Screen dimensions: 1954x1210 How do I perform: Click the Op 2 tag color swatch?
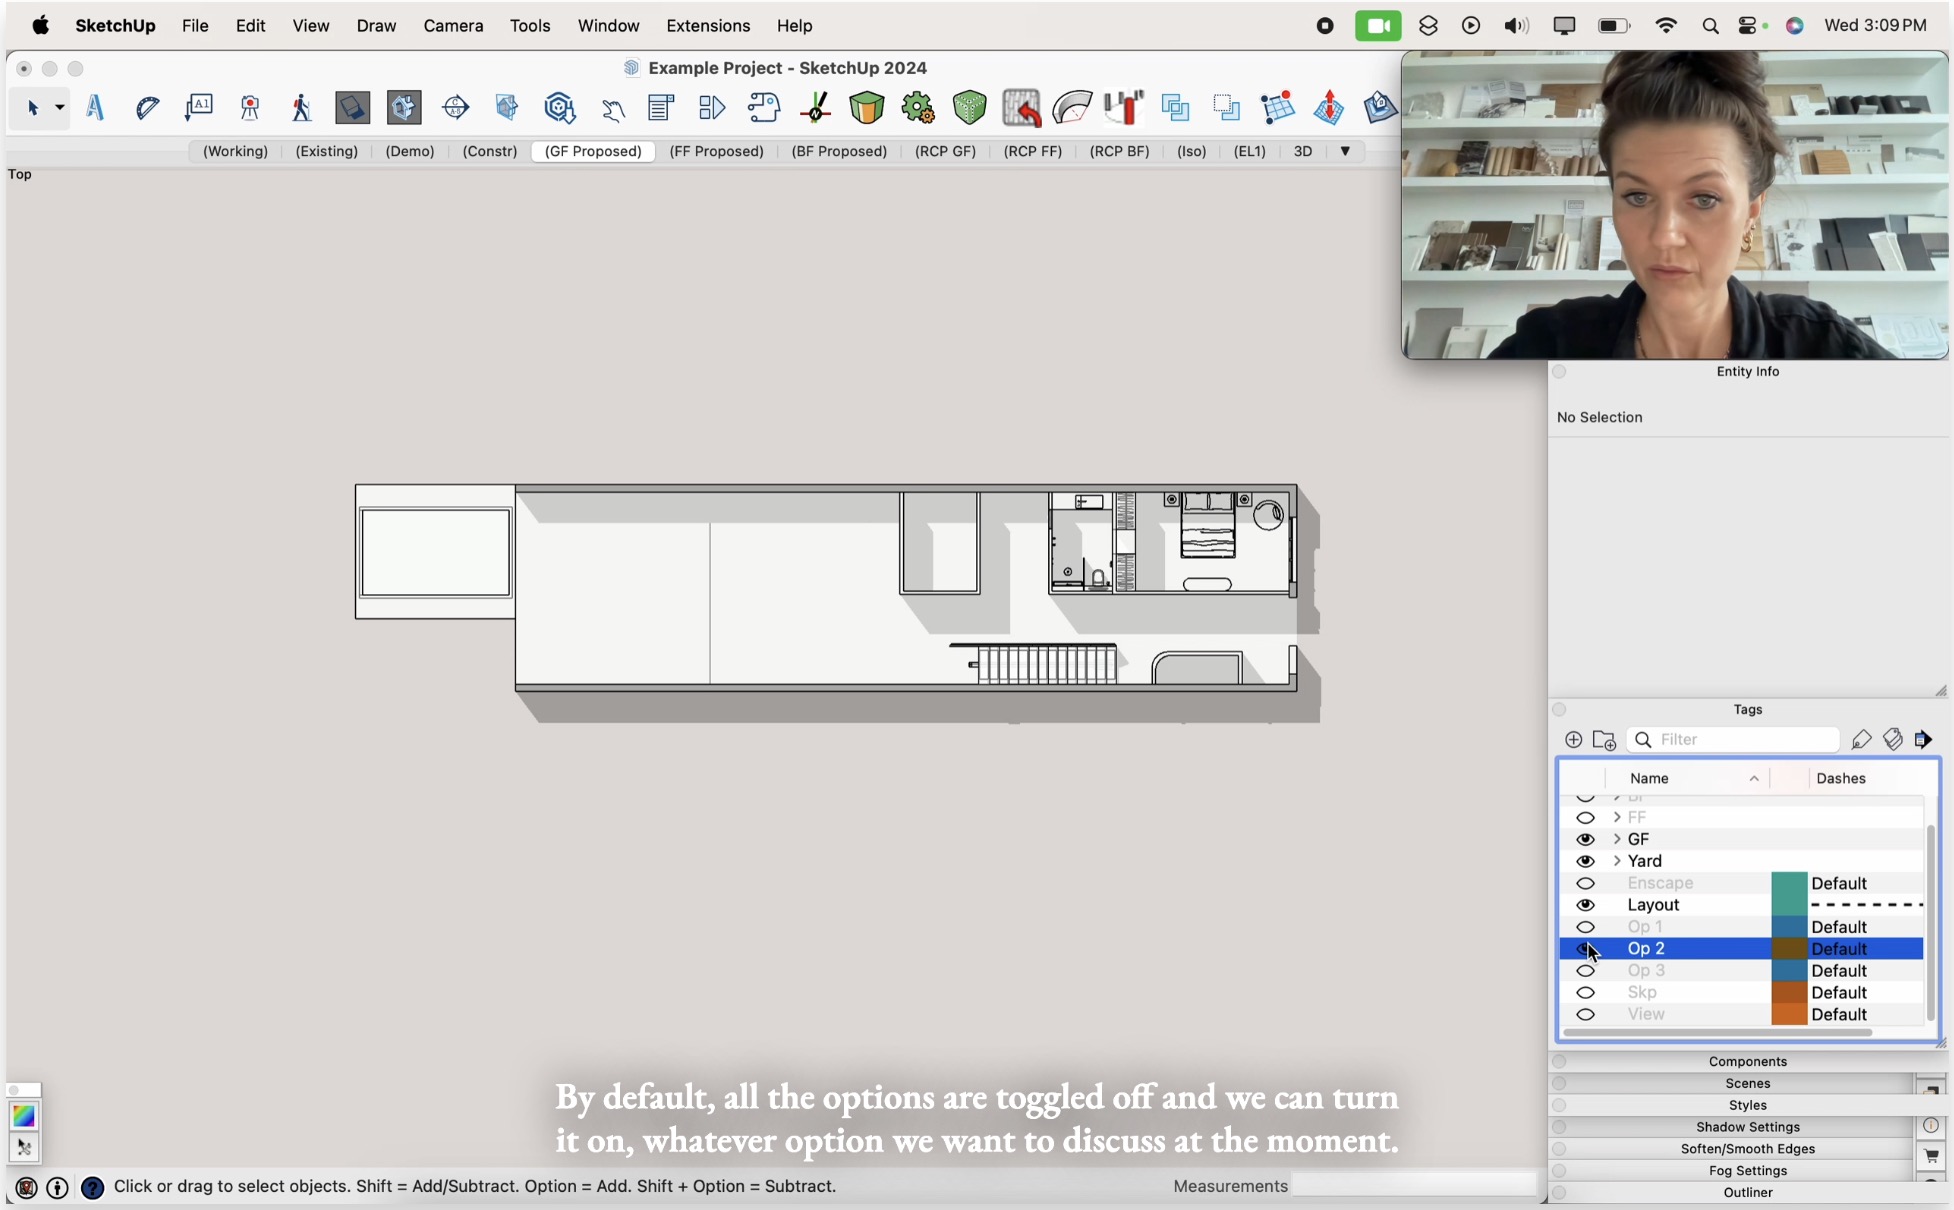1788,948
